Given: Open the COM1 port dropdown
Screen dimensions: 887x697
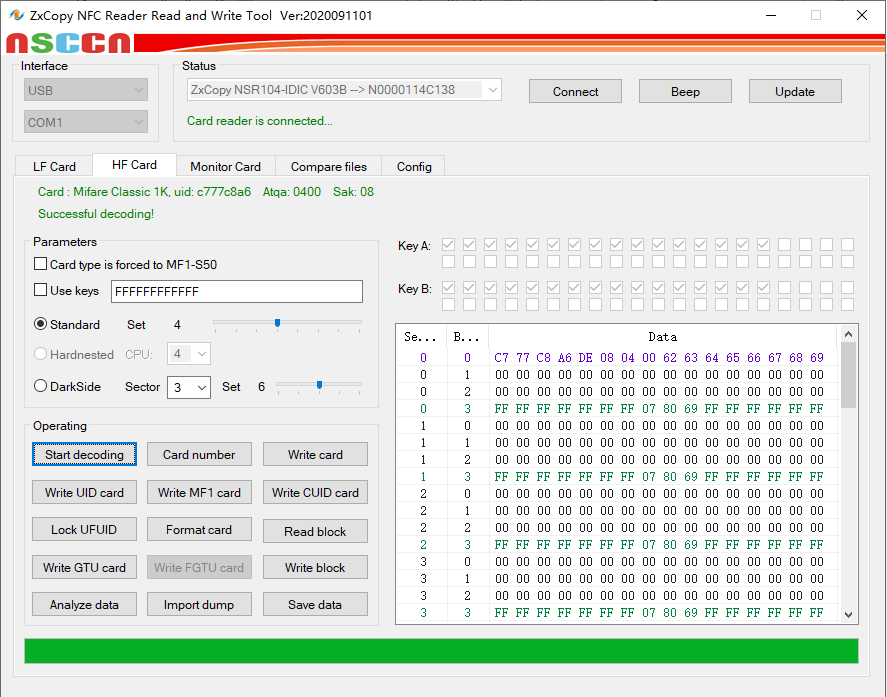Looking at the screenshot, I should [86, 122].
